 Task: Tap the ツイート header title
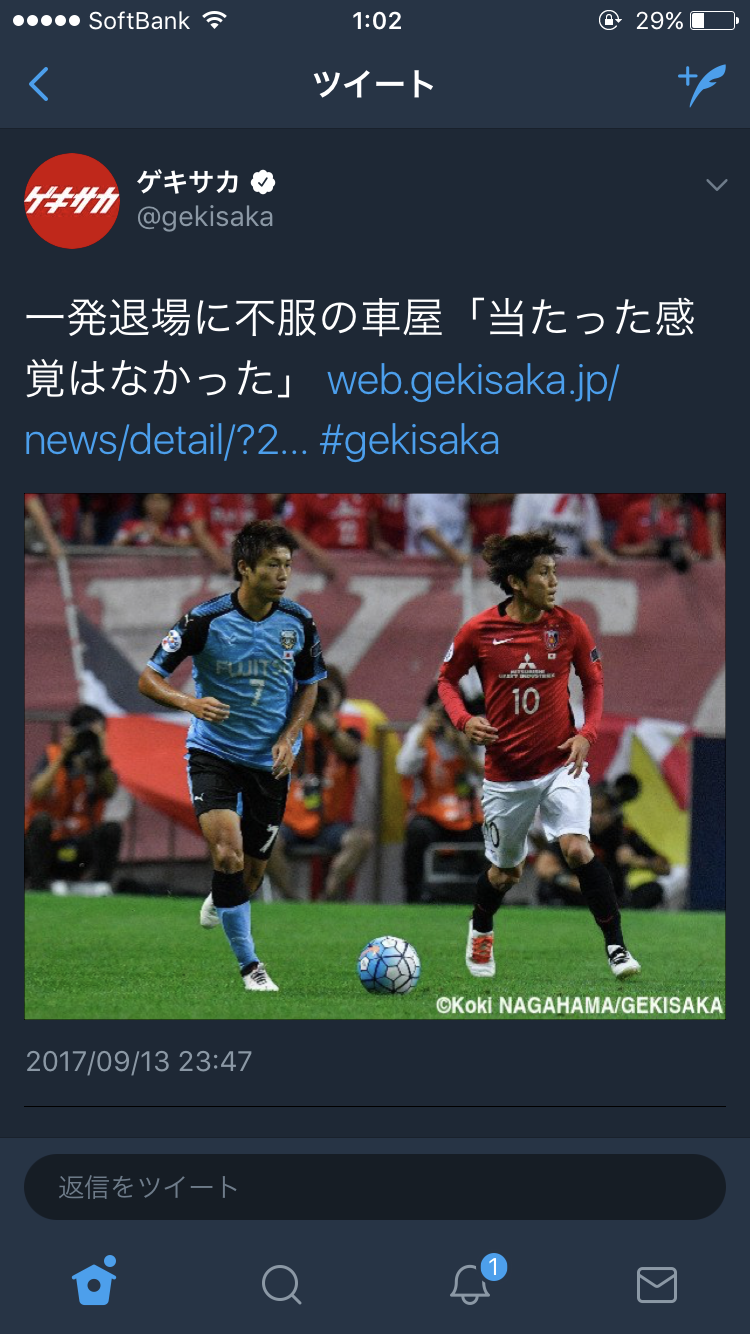click(374, 85)
